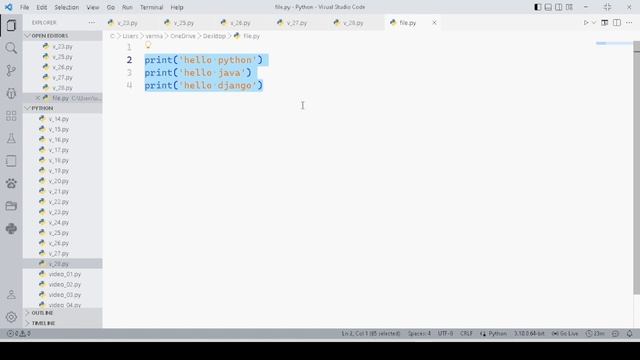Click OneDrive in the breadcrumb path

pos(183,36)
